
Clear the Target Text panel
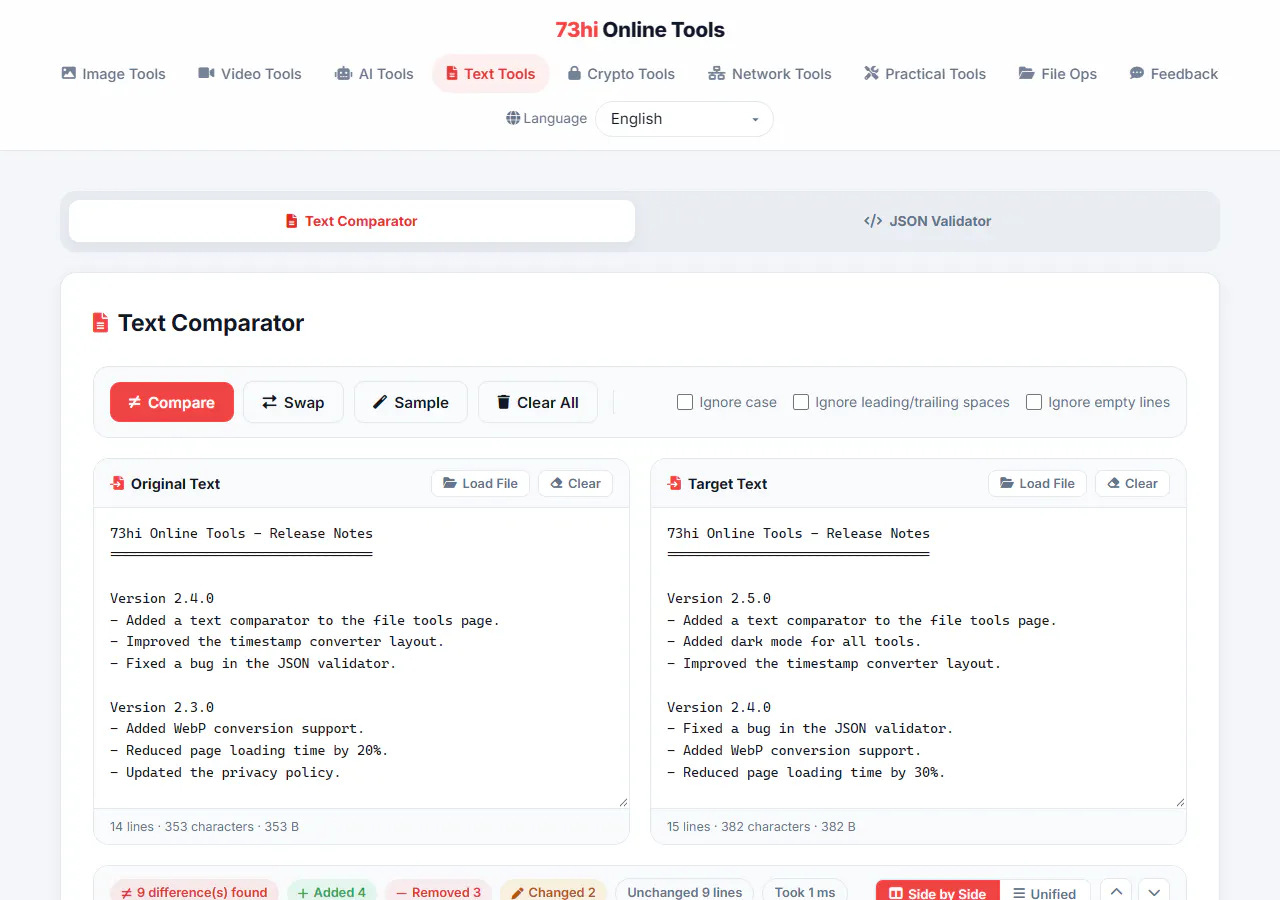click(x=1133, y=483)
